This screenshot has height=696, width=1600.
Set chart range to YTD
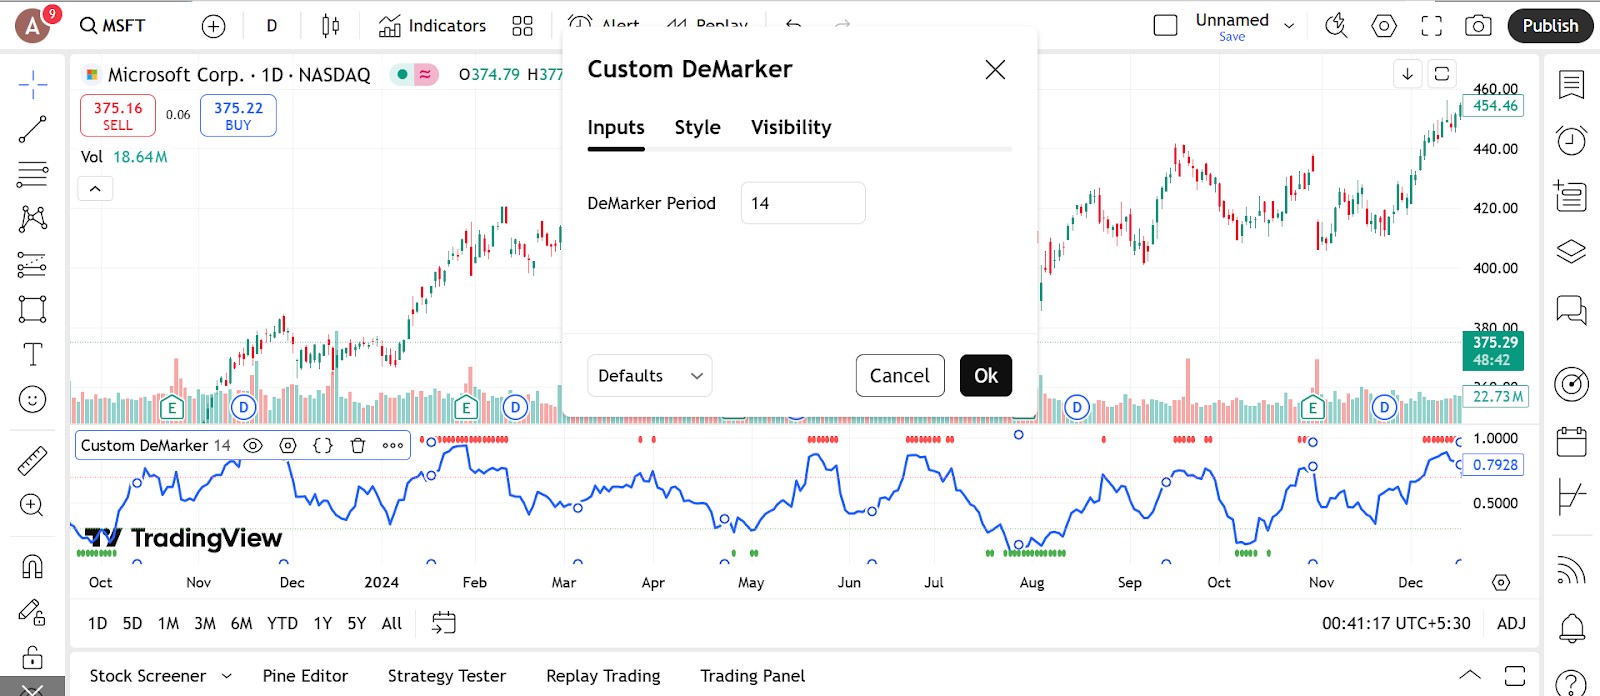pyautogui.click(x=282, y=623)
